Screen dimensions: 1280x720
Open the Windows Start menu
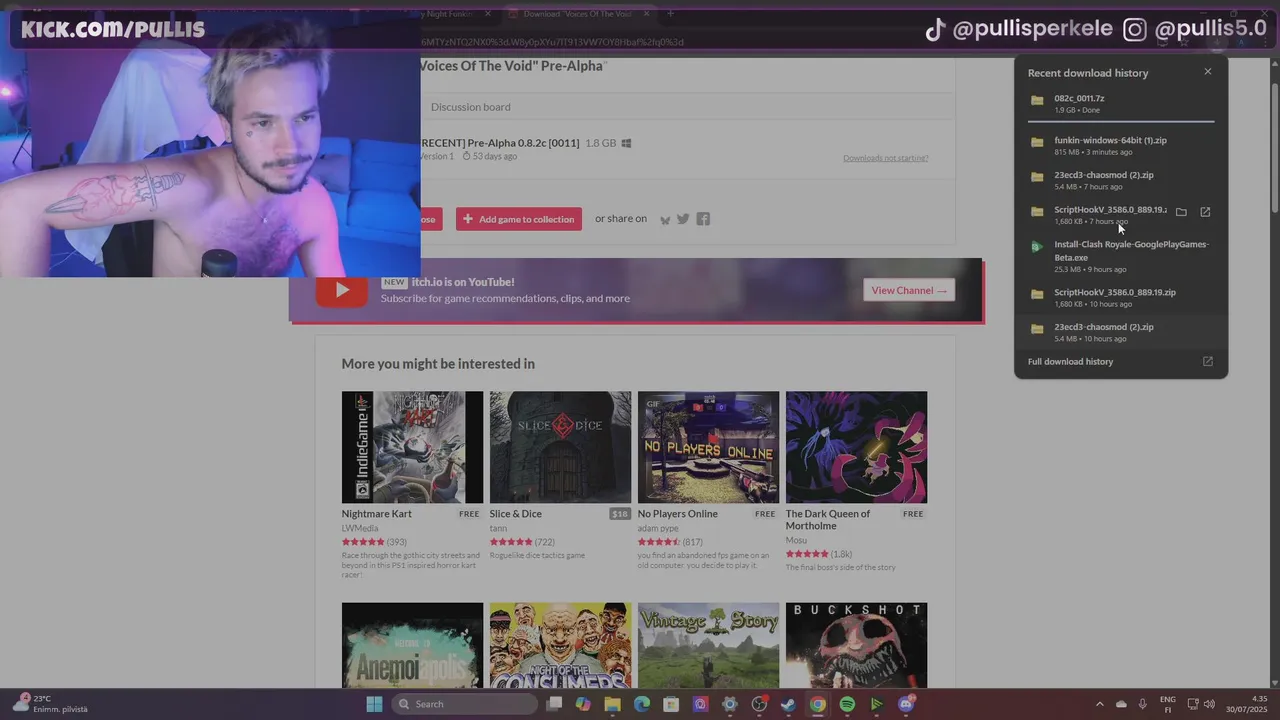(x=374, y=704)
